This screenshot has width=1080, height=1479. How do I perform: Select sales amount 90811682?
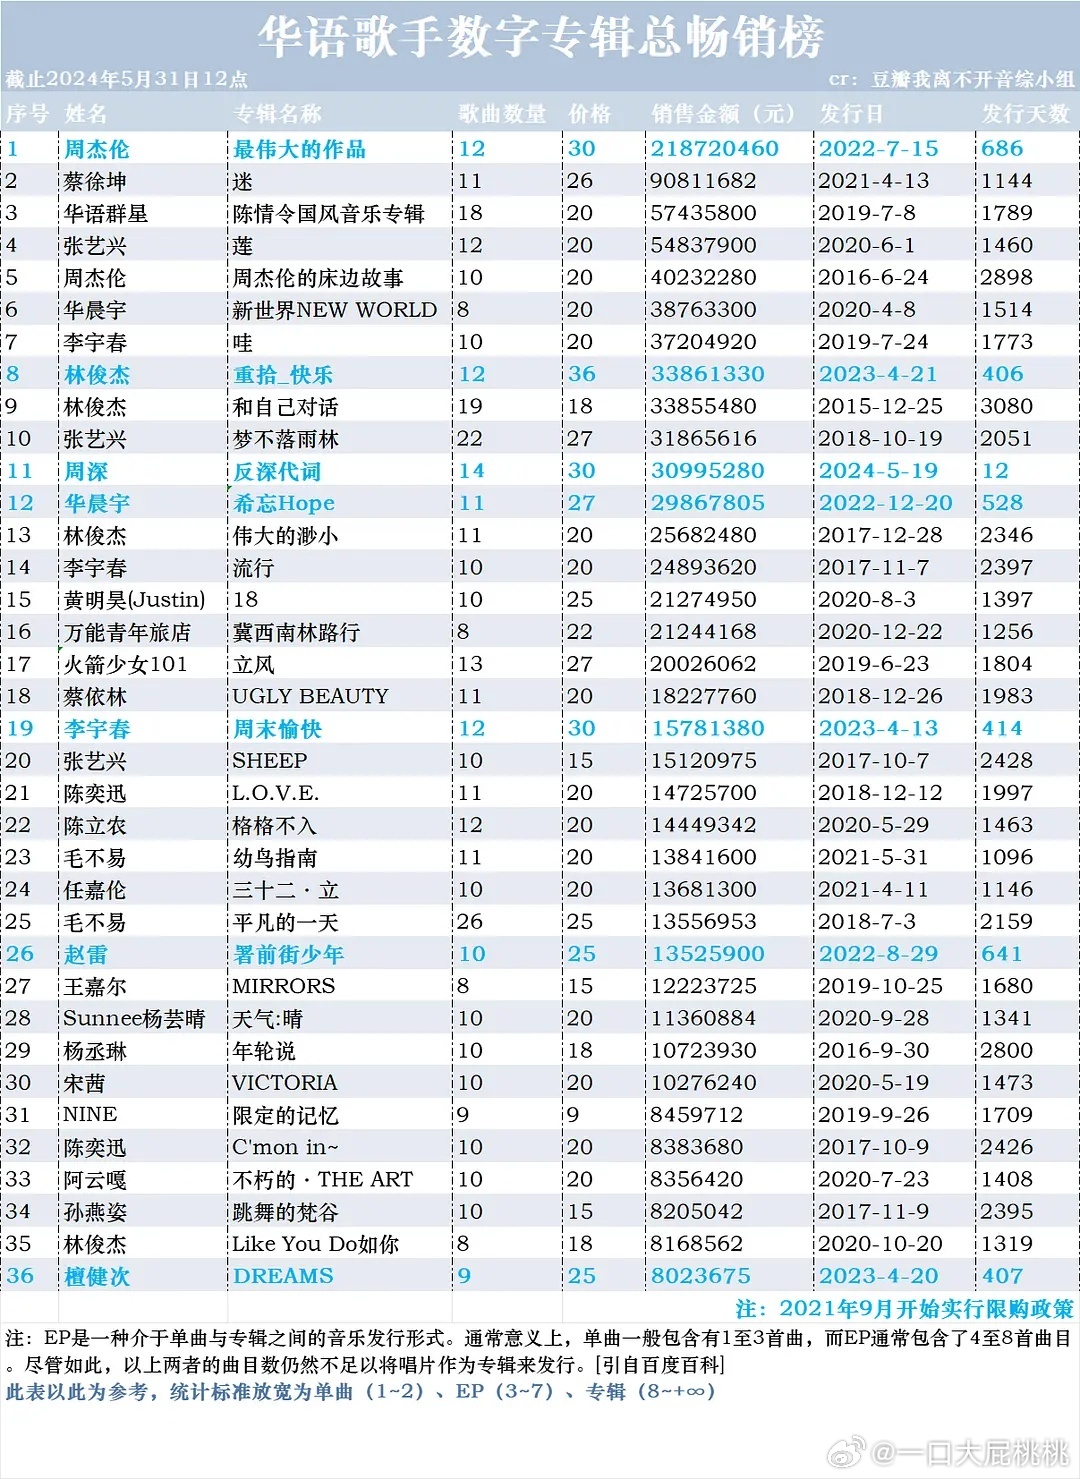click(703, 181)
